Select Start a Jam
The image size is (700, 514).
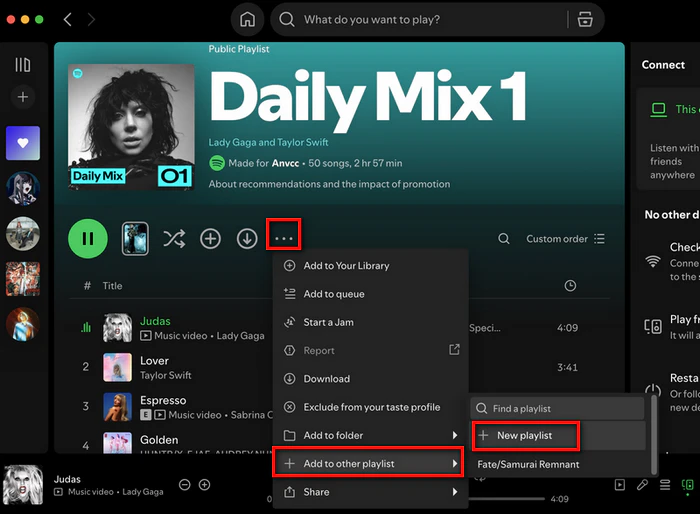371,322
